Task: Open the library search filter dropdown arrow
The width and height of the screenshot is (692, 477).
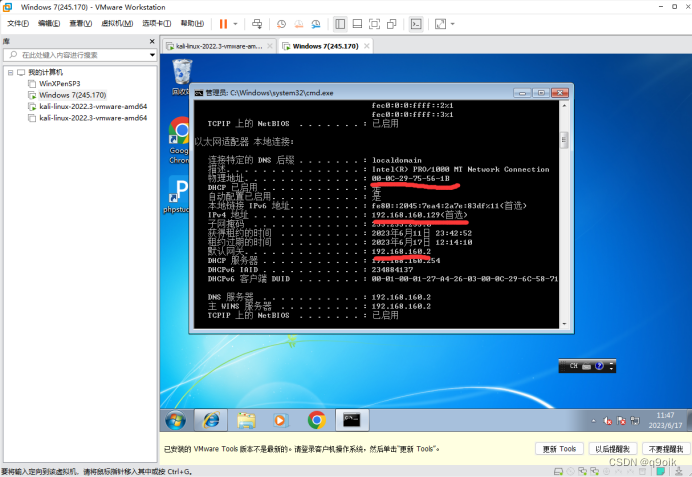Action: (152, 55)
